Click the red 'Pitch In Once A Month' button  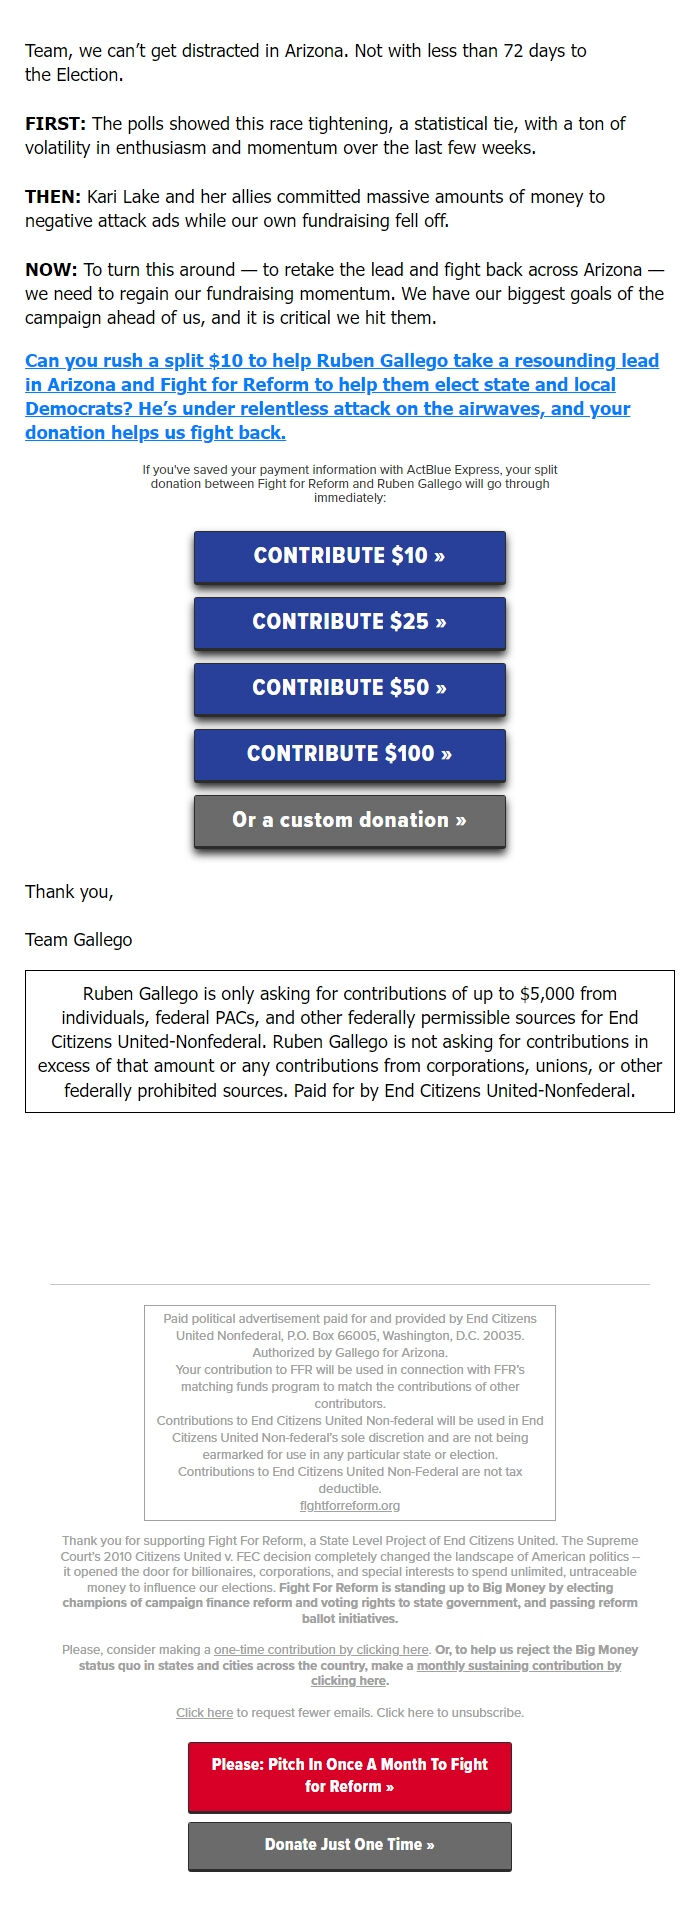[x=349, y=1777]
